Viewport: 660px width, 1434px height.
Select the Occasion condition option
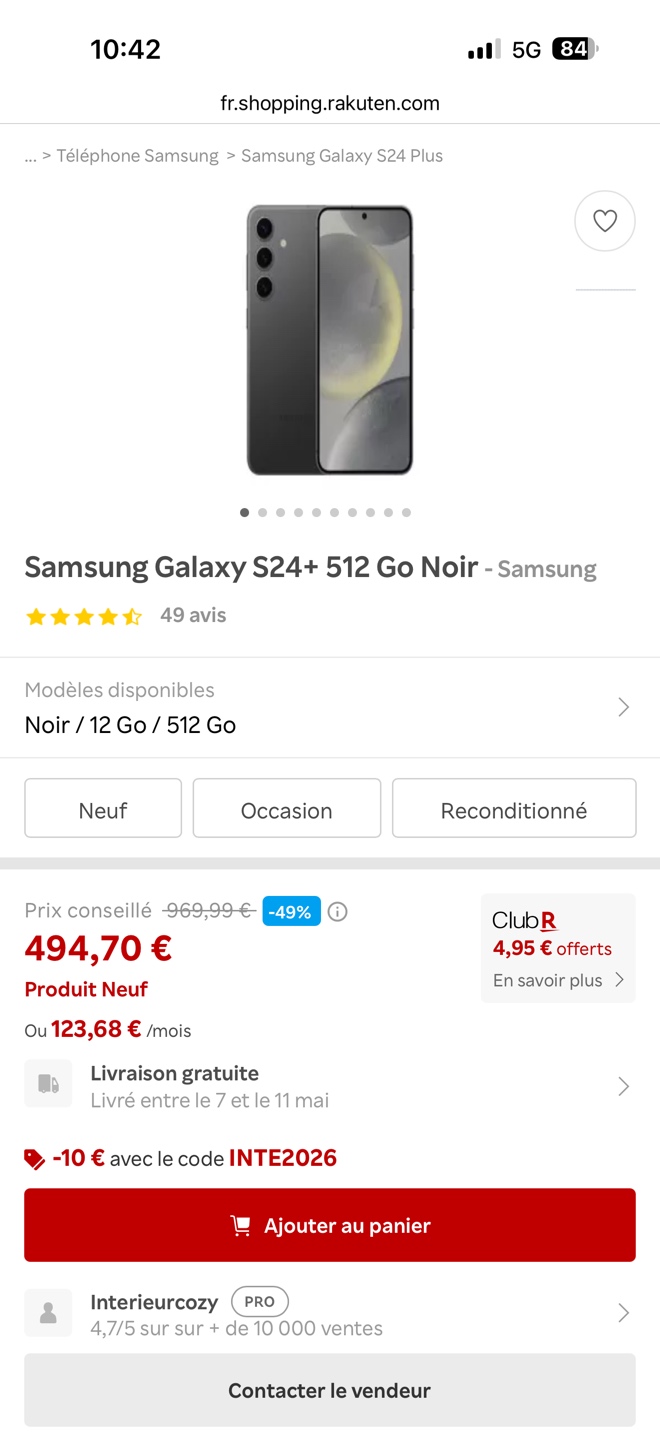tap(287, 808)
